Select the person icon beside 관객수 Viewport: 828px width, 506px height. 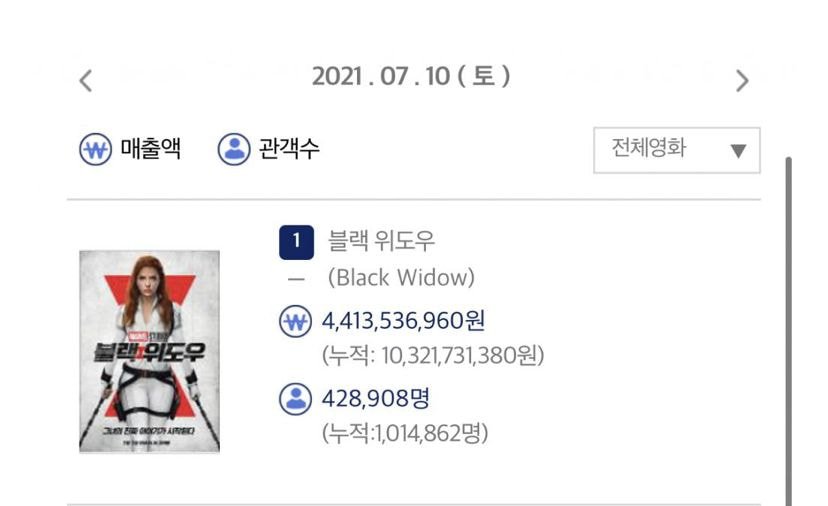coord(234,149)
